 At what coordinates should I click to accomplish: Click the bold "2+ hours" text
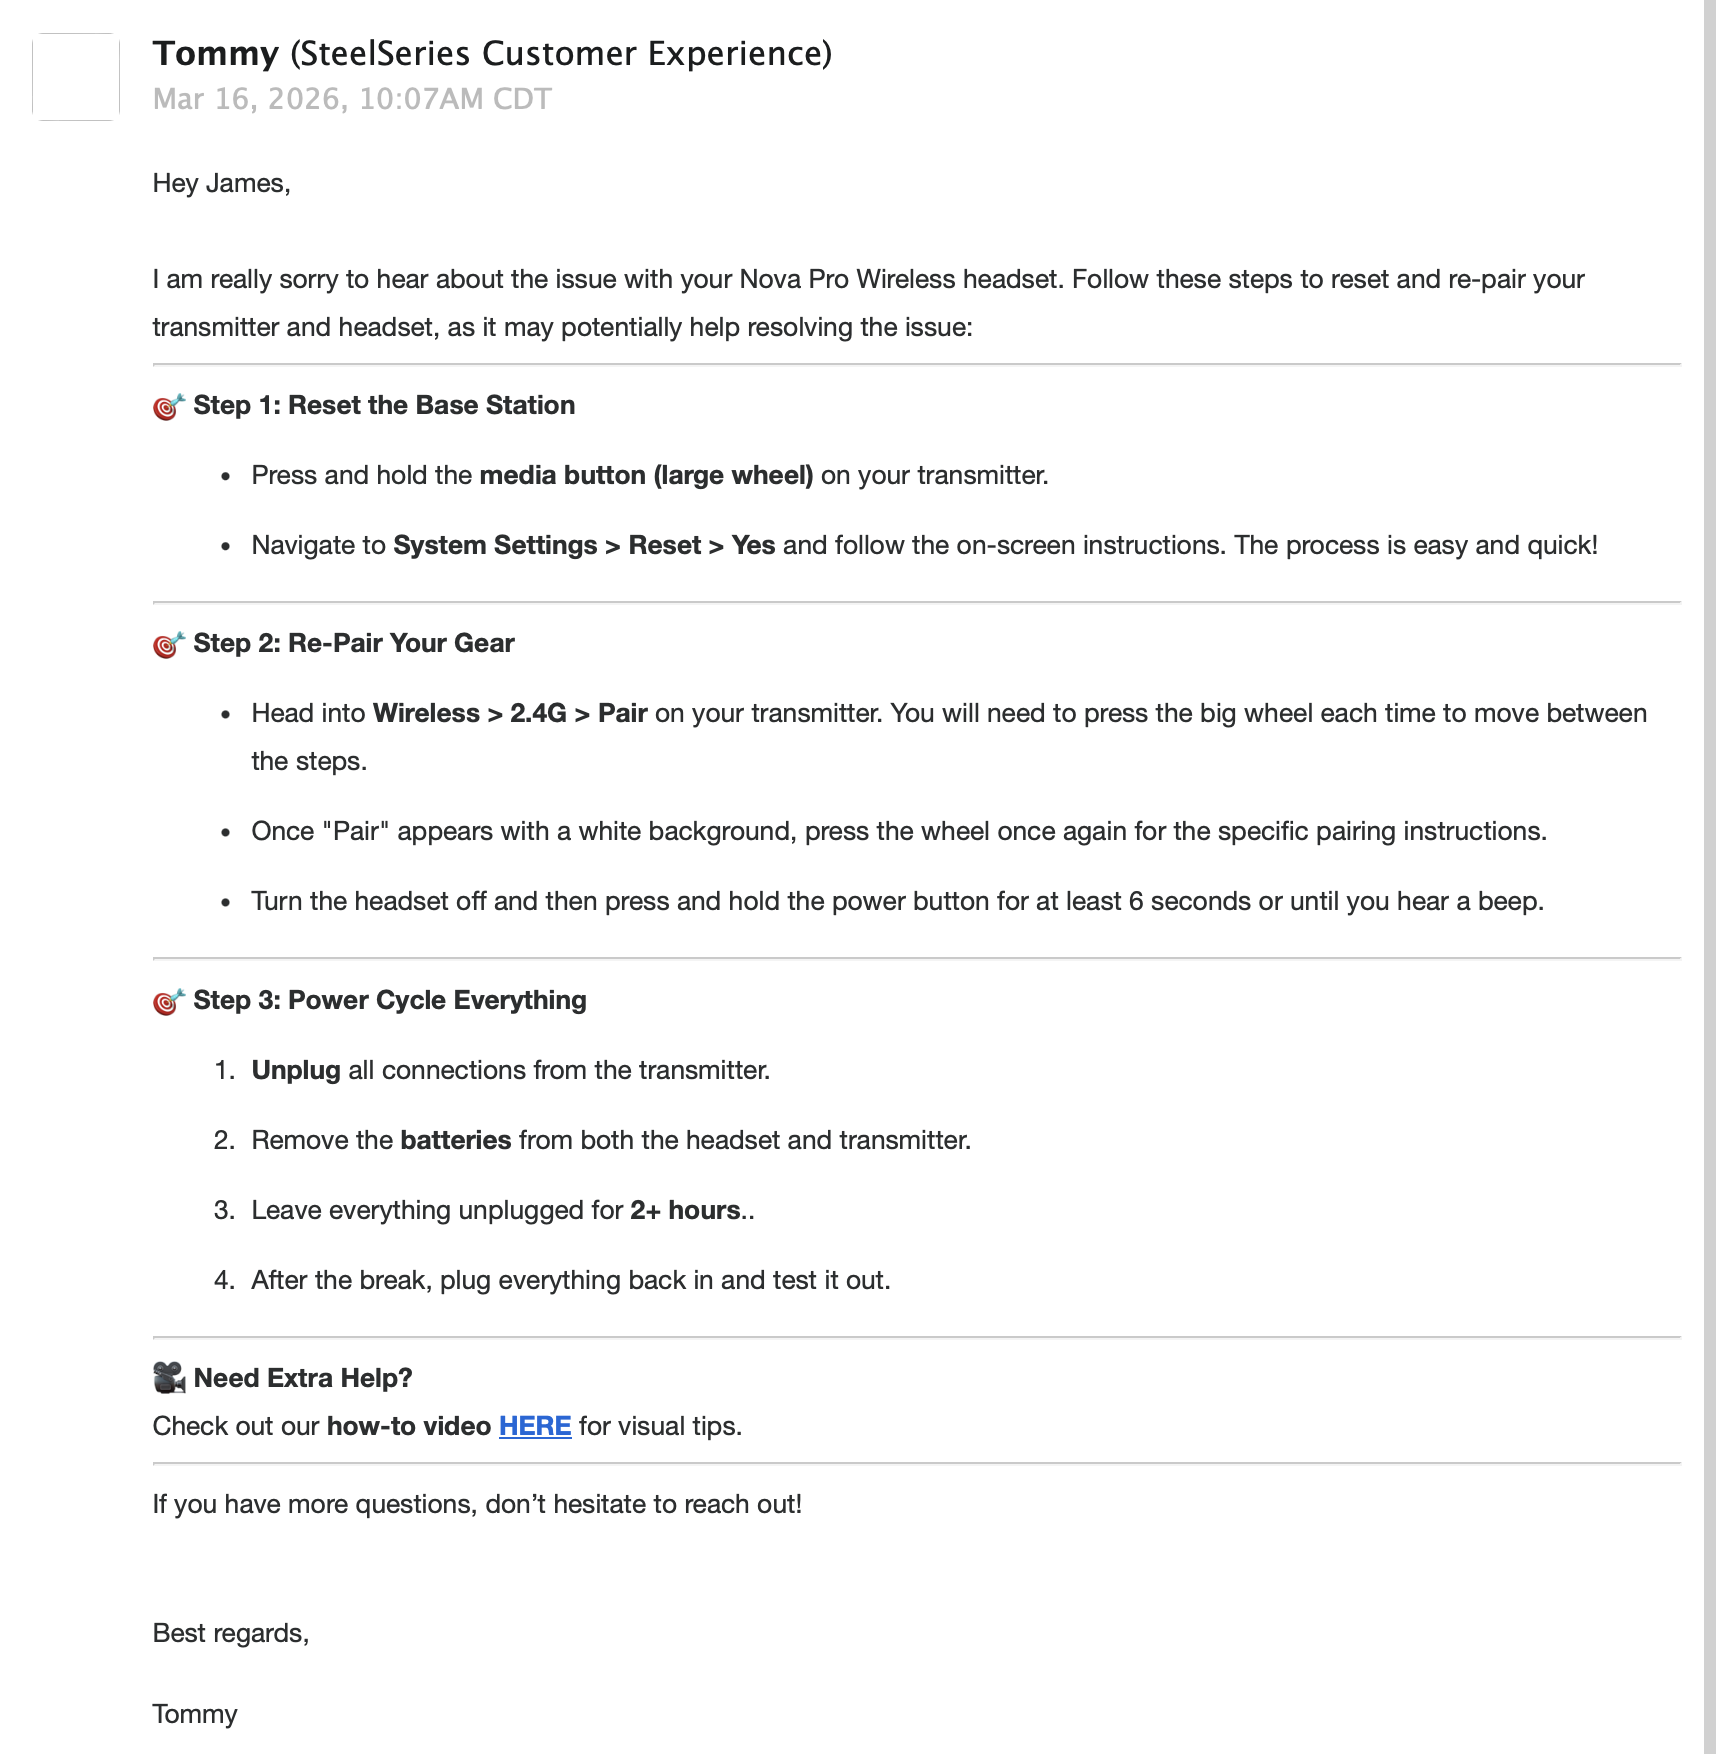[685, 1210]
